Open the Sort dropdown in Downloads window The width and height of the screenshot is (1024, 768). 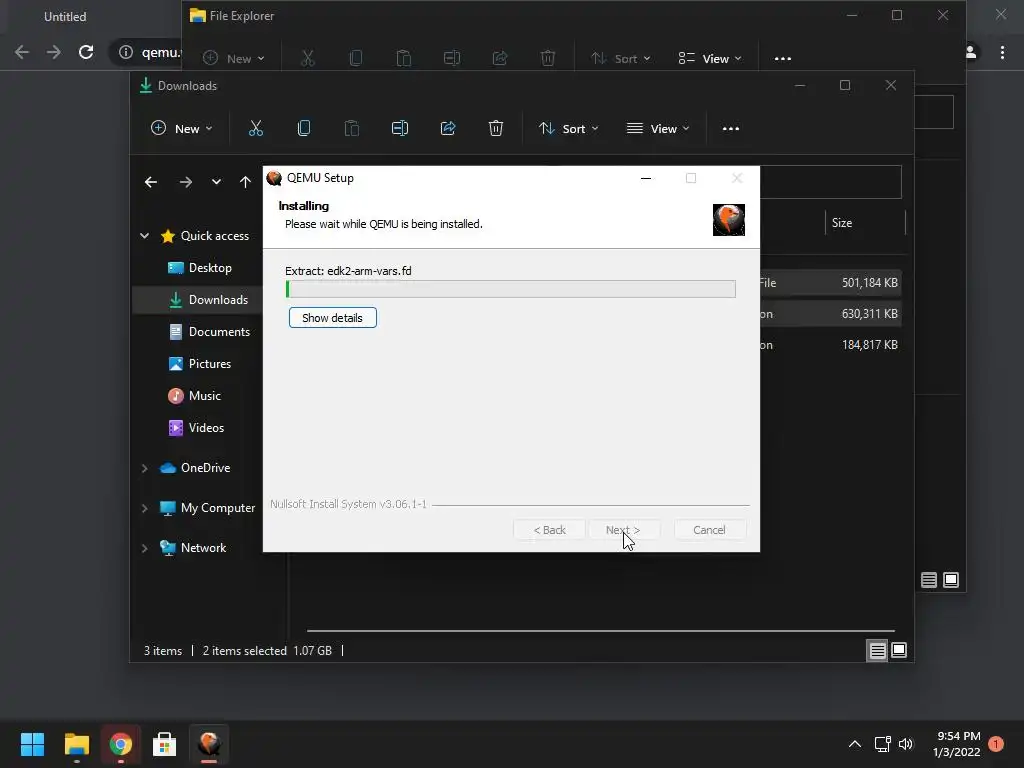click(568, 129)
